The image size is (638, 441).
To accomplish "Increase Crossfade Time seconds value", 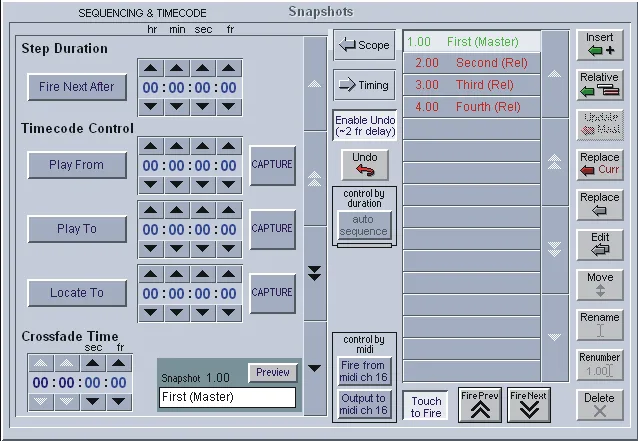I will 93,363.
